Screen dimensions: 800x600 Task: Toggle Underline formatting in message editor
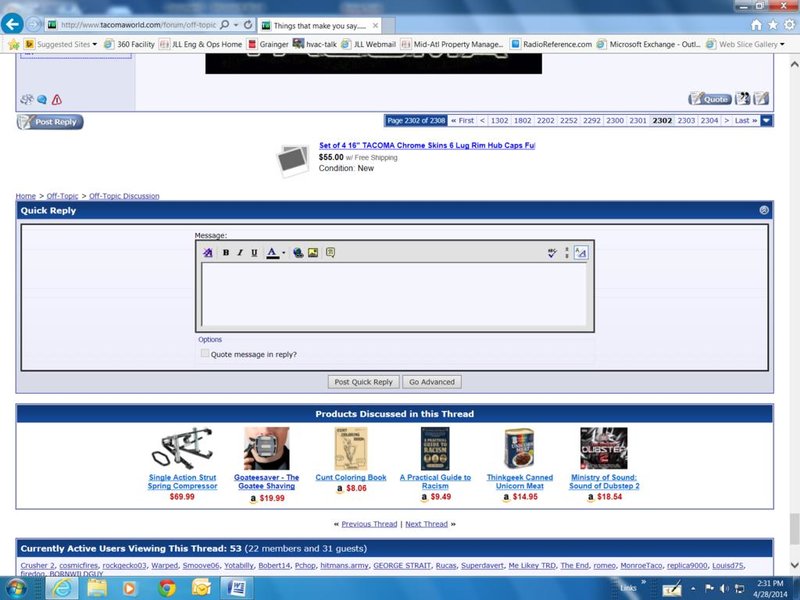[x=254, y=253]
